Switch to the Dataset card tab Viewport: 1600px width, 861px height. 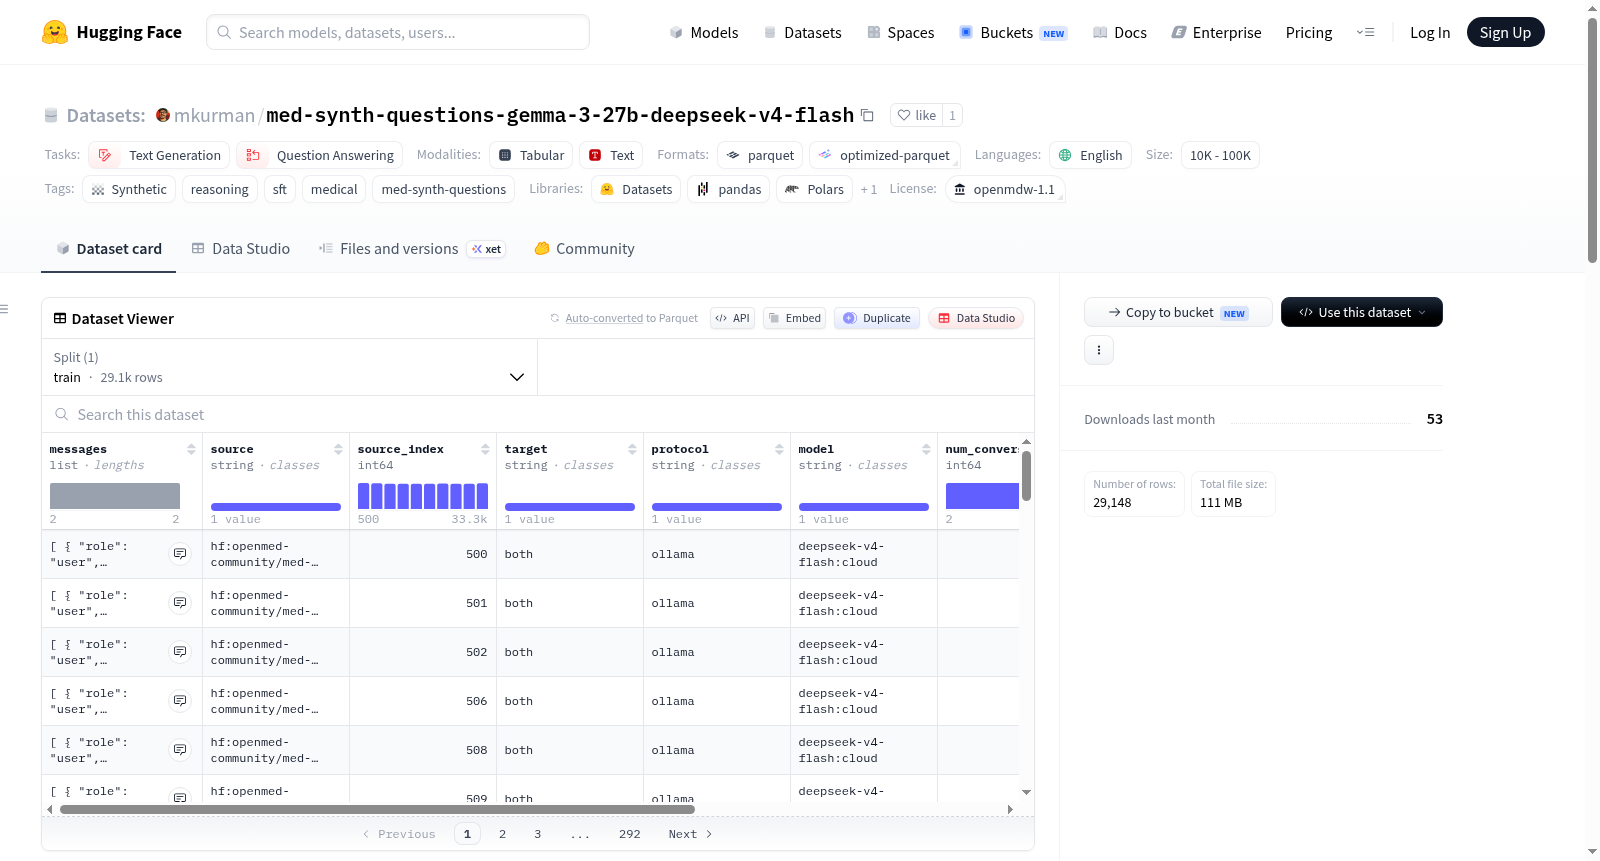click(x=108, y=249)
